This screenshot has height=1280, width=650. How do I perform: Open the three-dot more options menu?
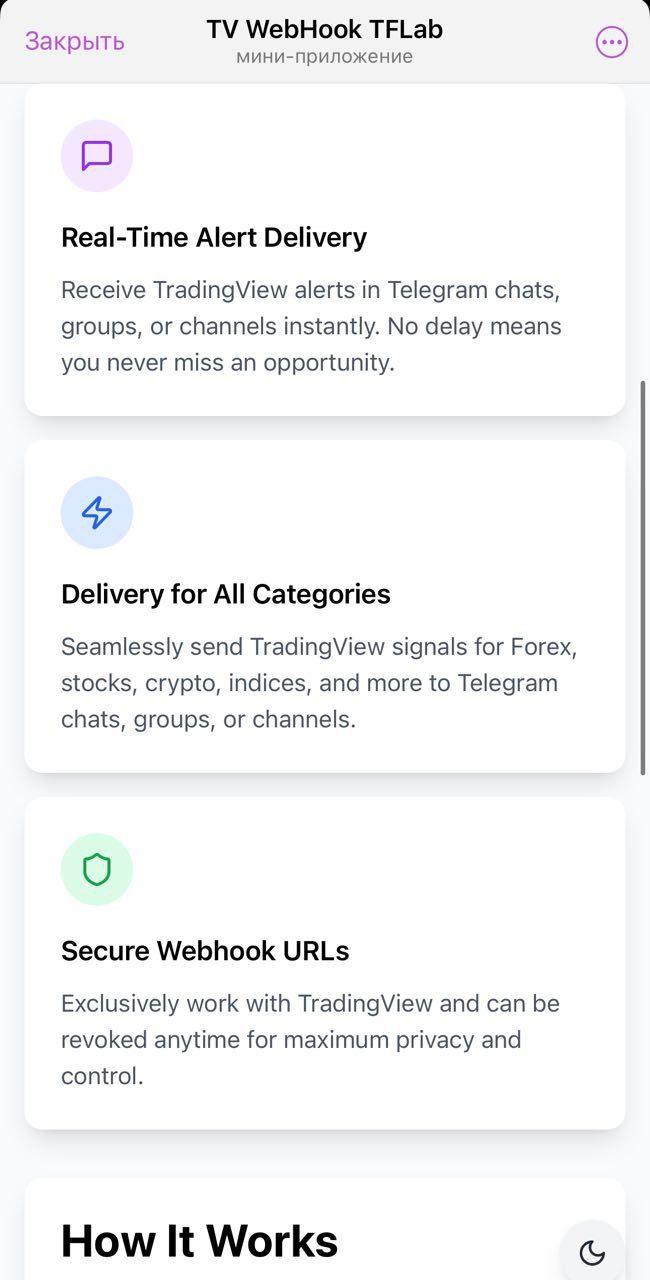pyautogui.click(x=611, y=42)
